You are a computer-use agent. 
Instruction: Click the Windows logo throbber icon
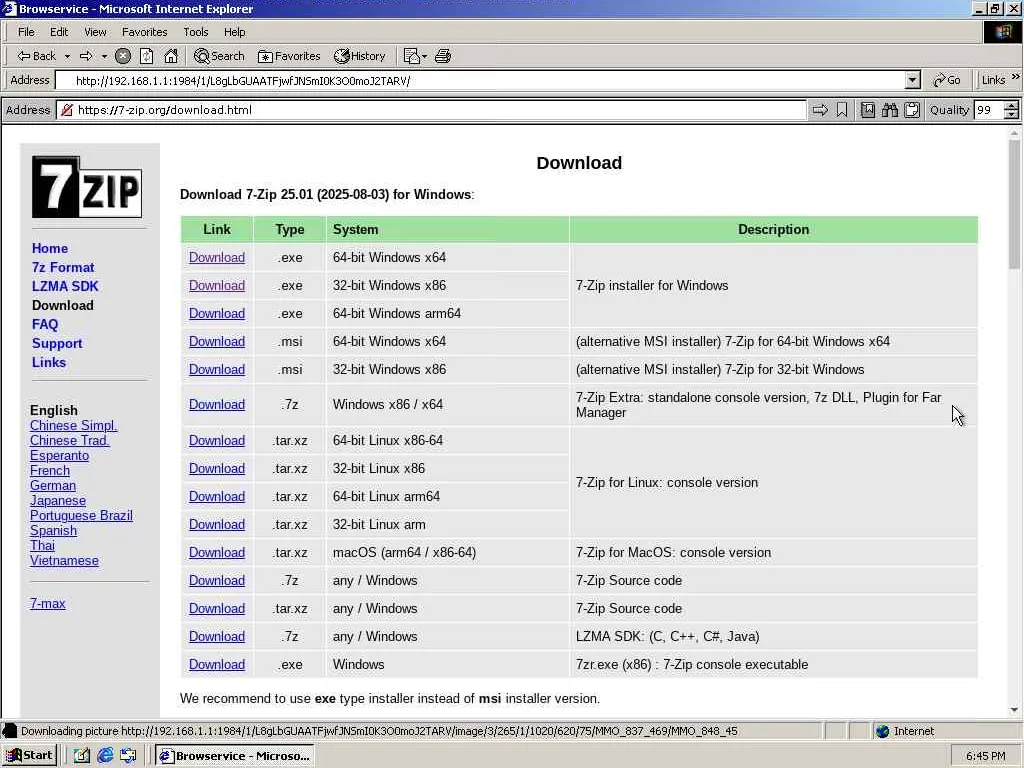tap(1003, 32)
